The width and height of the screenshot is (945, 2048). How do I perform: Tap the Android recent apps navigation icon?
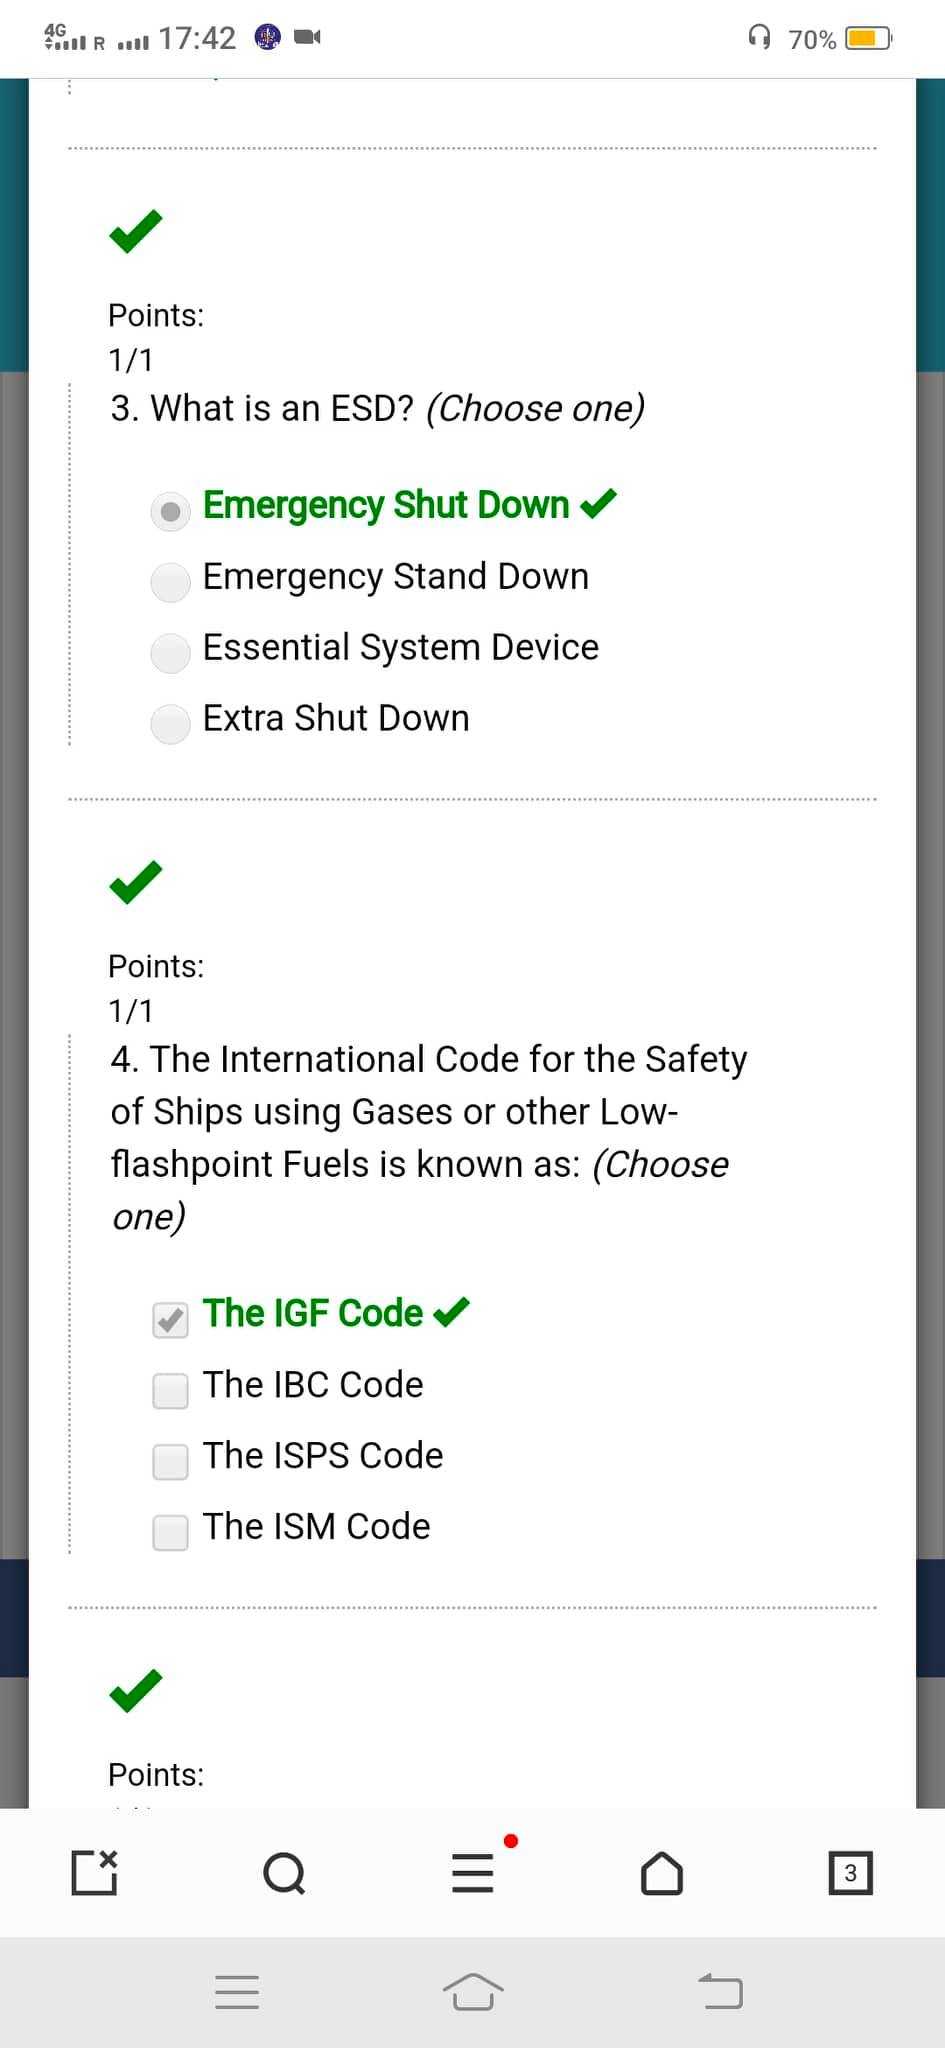click(237, 1992)
